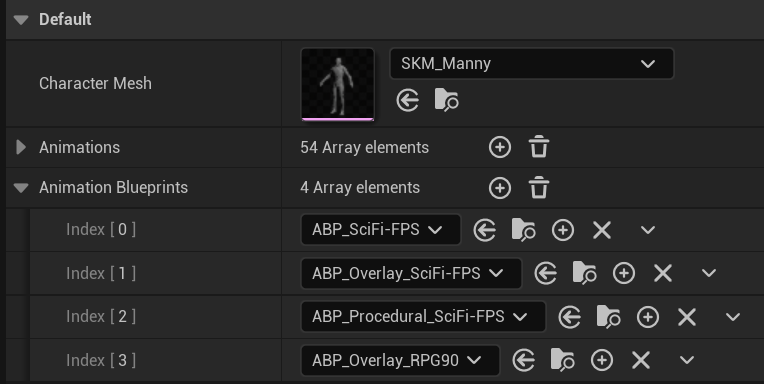This screenshot has width=764, height=384.
Task: Add element to Animations array
Action: [500, 147]
